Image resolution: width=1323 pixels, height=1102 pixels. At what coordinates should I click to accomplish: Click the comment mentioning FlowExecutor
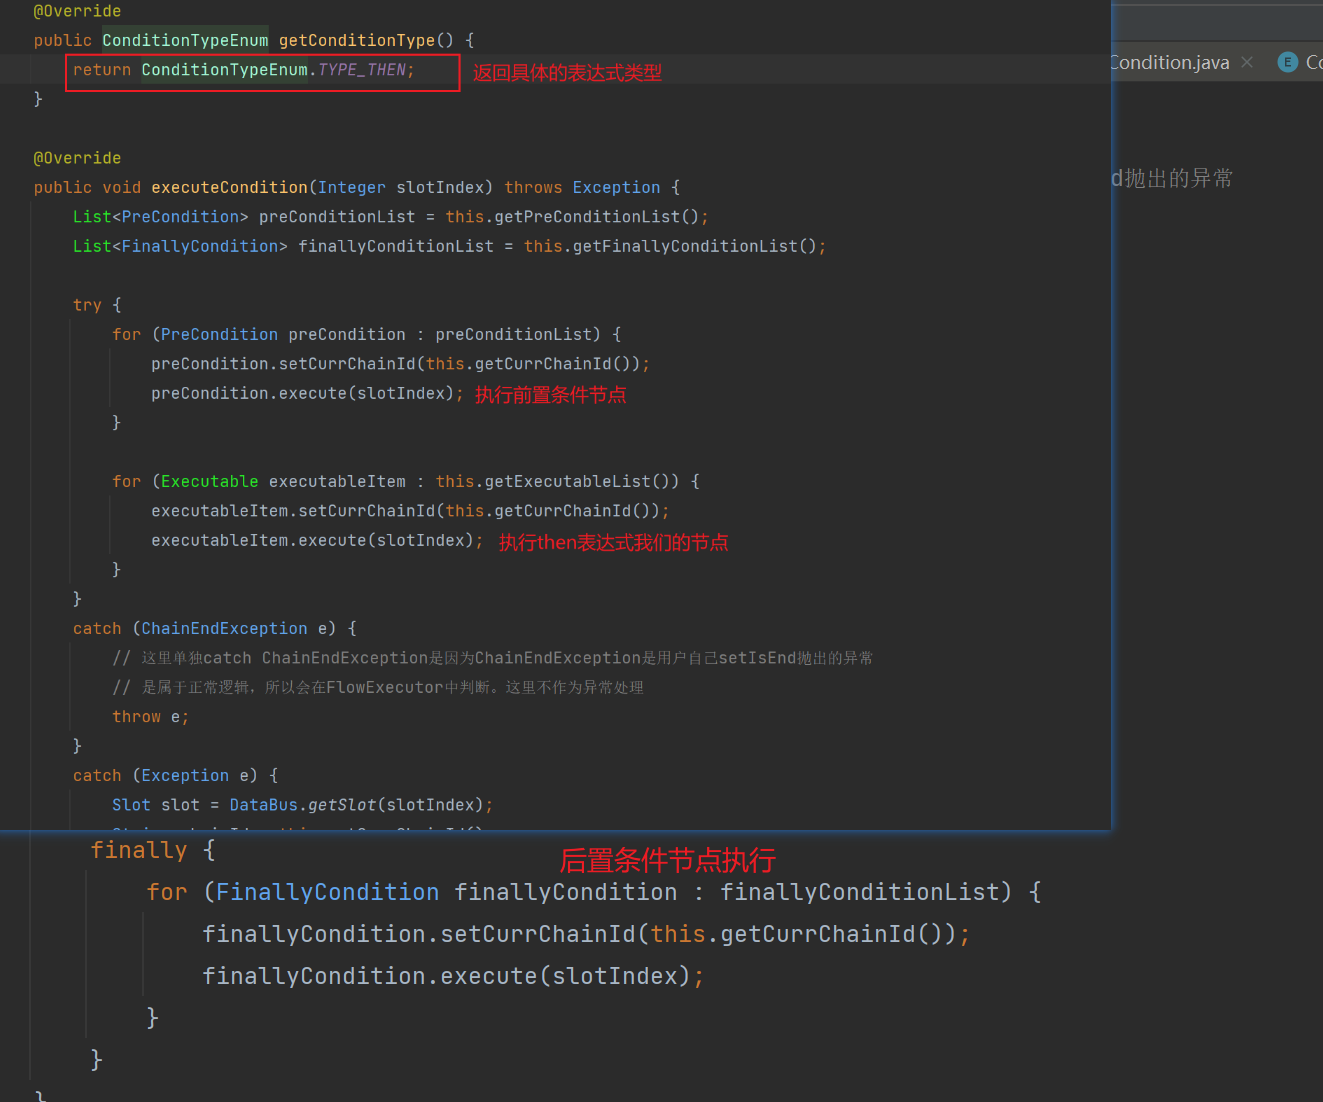(x=378, y=687)
